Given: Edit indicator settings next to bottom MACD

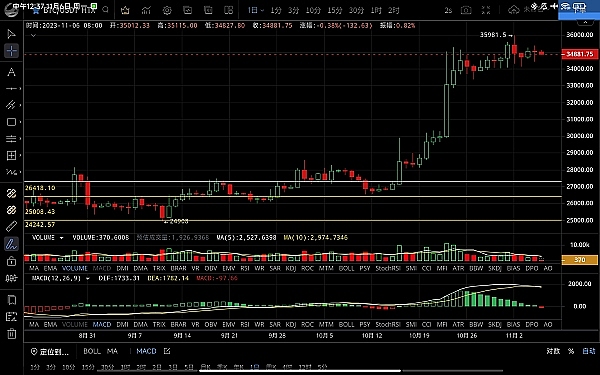Looking at the screenshot, I should (x=167, y=351).
